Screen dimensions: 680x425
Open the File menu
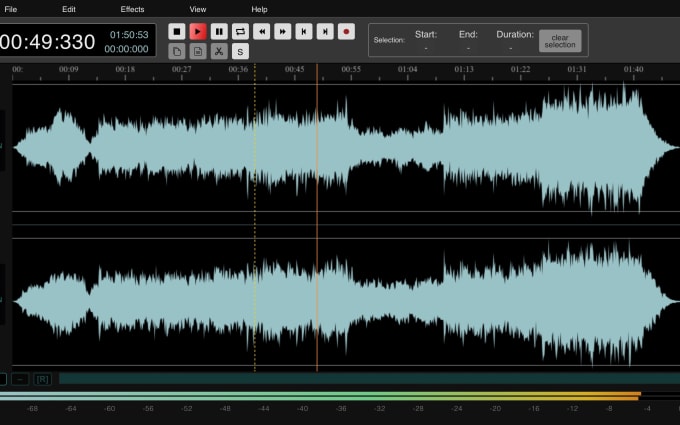(10, 9)
